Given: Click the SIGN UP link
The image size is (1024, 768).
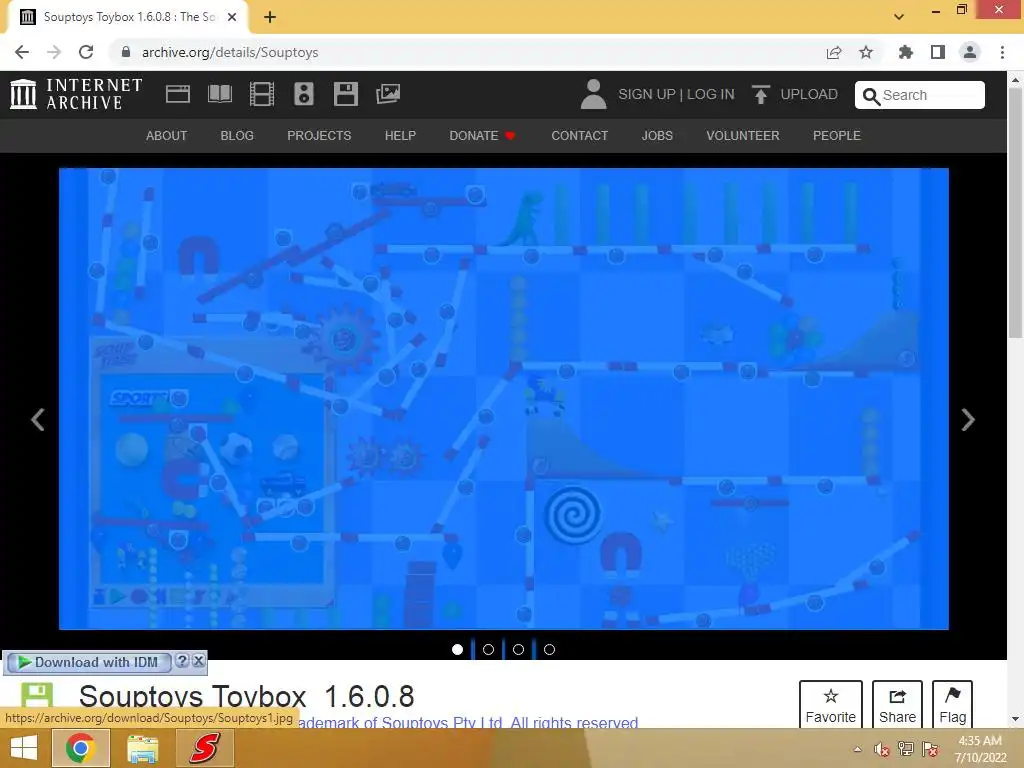Looking at the screenshot, I should click(x=647, y=95).
